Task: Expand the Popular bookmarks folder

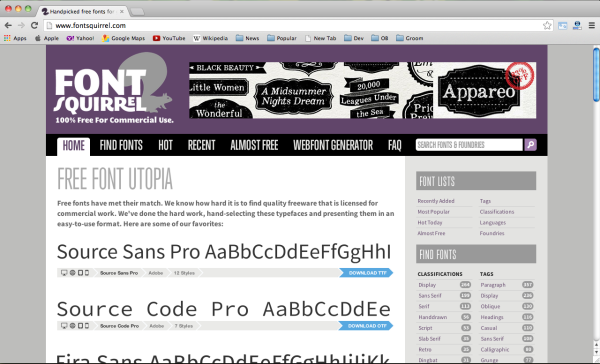Action: (282, 38)
